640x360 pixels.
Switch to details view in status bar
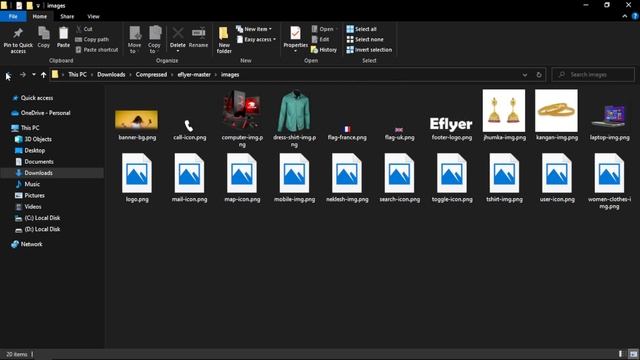point(621,354)
